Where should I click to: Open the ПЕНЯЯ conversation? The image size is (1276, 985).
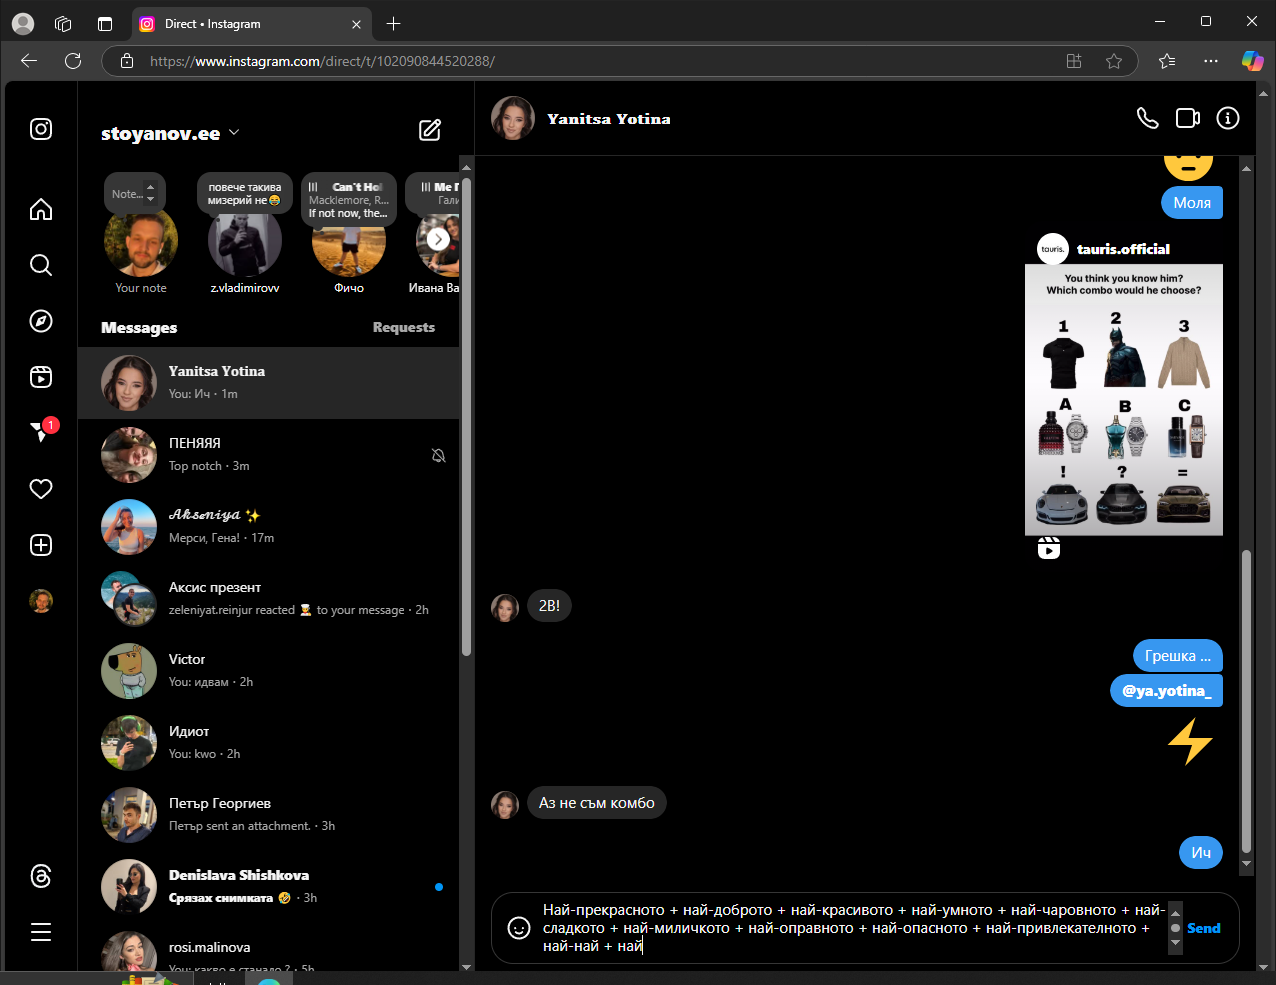pyautogui.click(x=268, y=454)
